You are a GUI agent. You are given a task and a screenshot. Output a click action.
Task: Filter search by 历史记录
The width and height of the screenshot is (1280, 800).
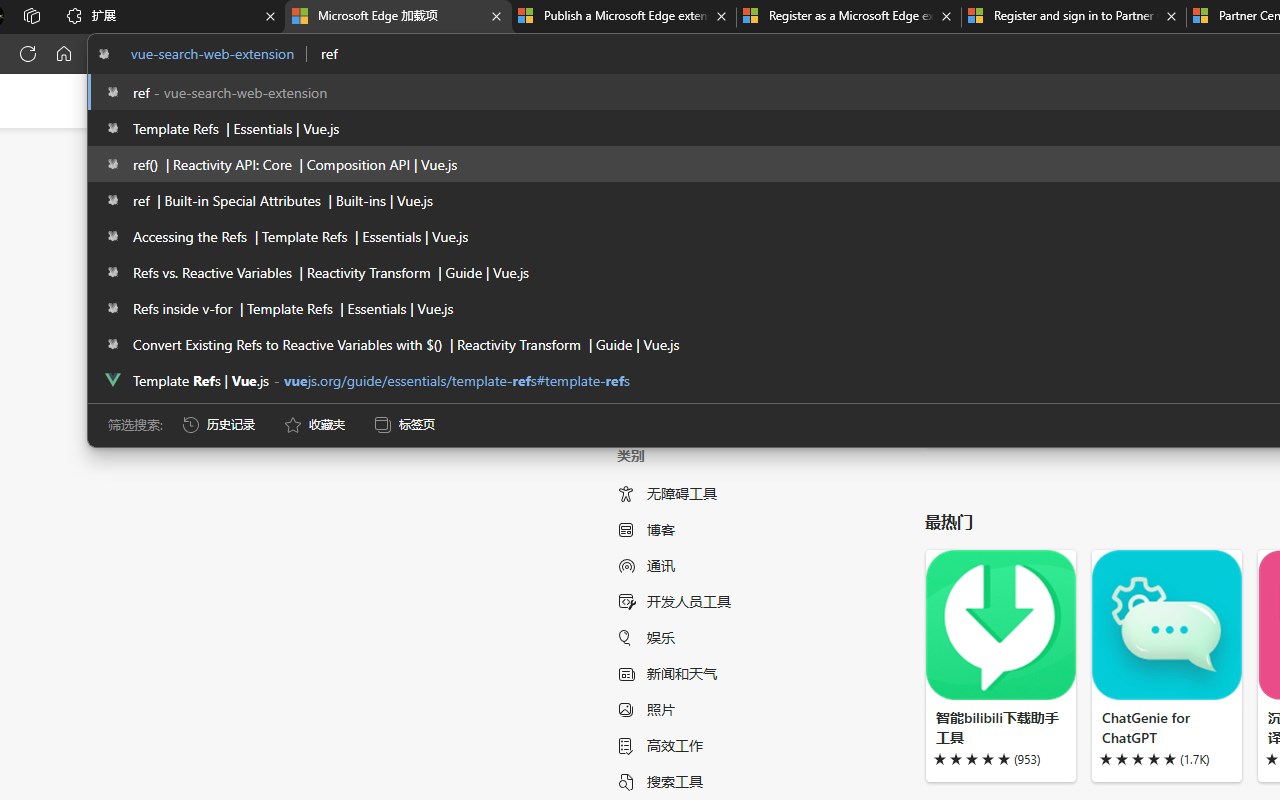tap(219, 425)
